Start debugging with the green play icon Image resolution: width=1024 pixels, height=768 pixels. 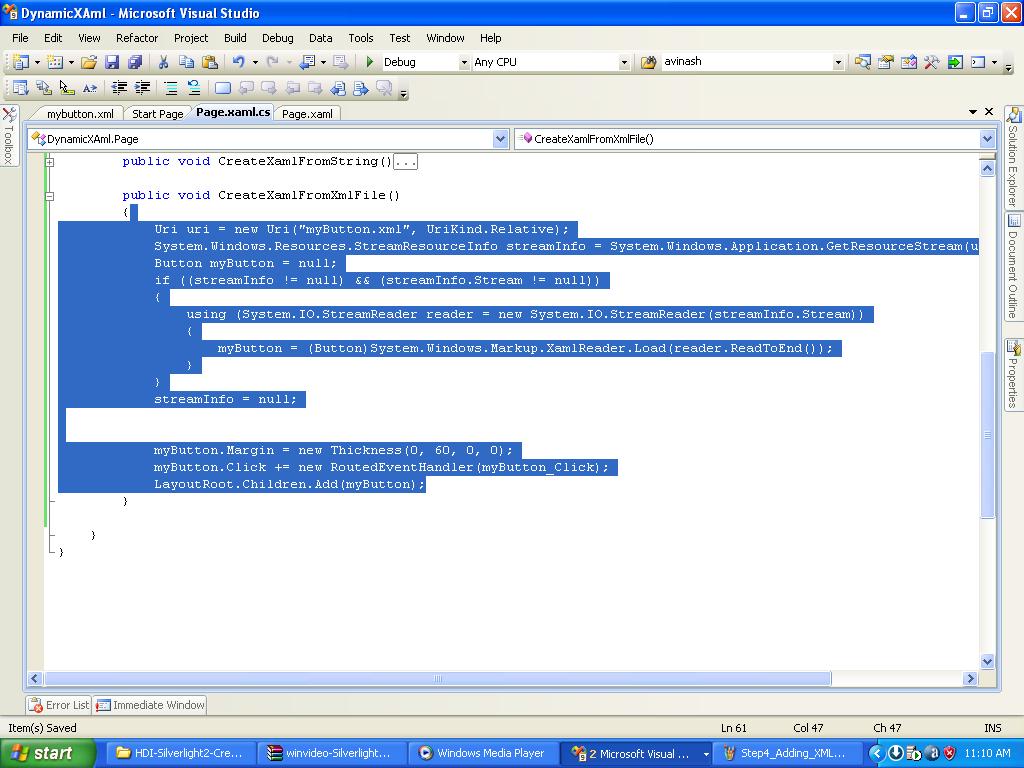(x=370, y=62)
